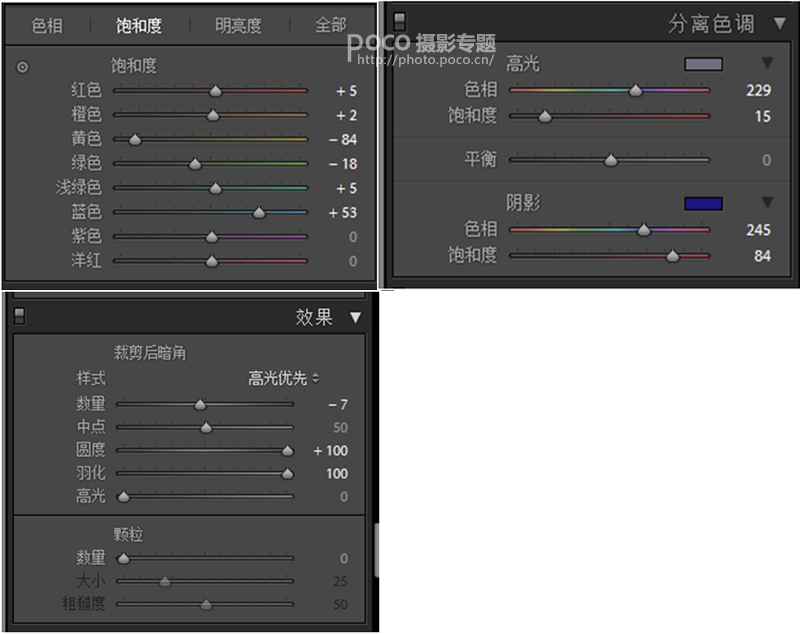Click the 颗粒 数量 slider handle

(123, 559)
